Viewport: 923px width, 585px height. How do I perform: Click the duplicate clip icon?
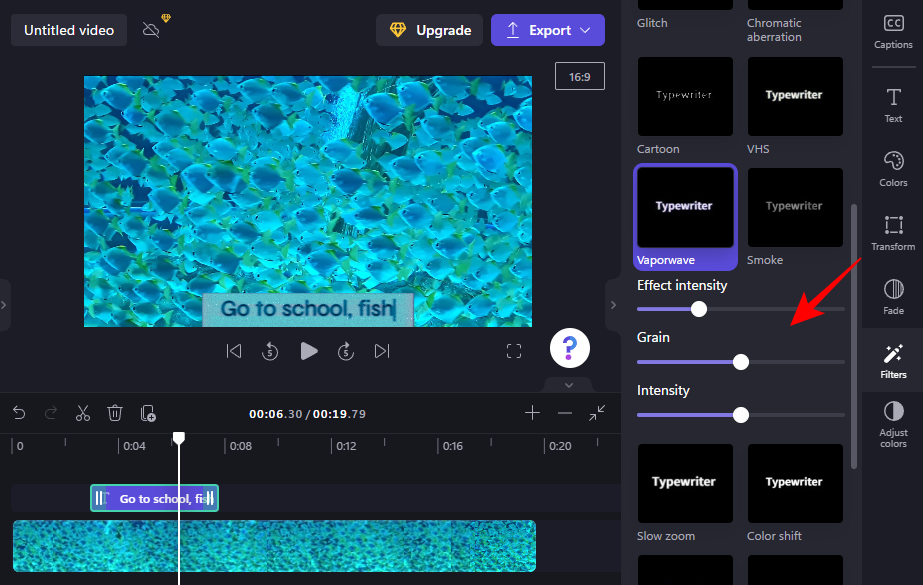click(148, 413)
